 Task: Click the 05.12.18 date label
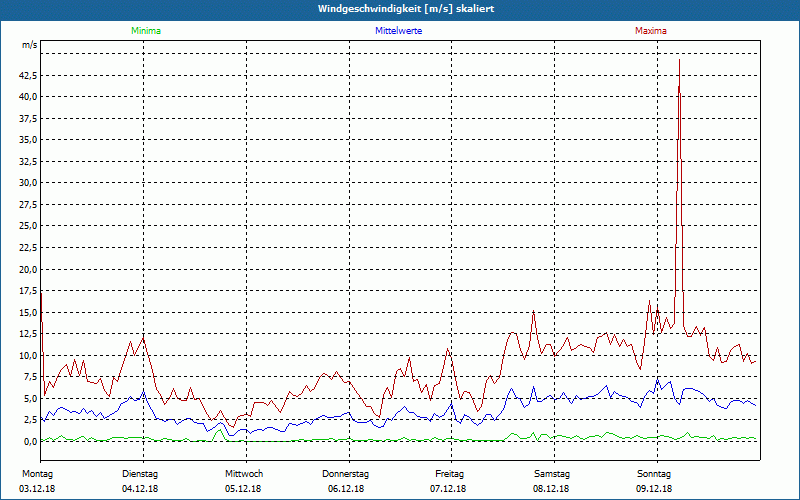(243, 489)
